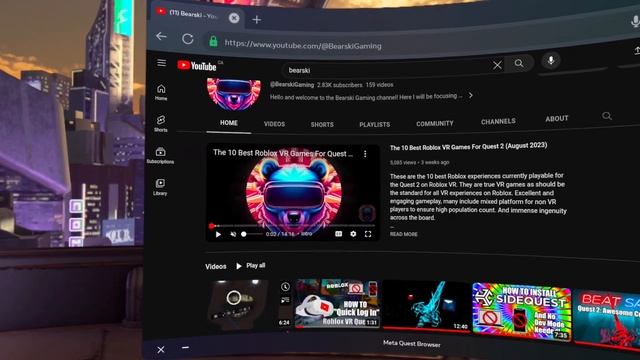Open Subscriptions in the left sidebar
The image size is (640, 360).
pyautogui.click(x=160, y=155)
